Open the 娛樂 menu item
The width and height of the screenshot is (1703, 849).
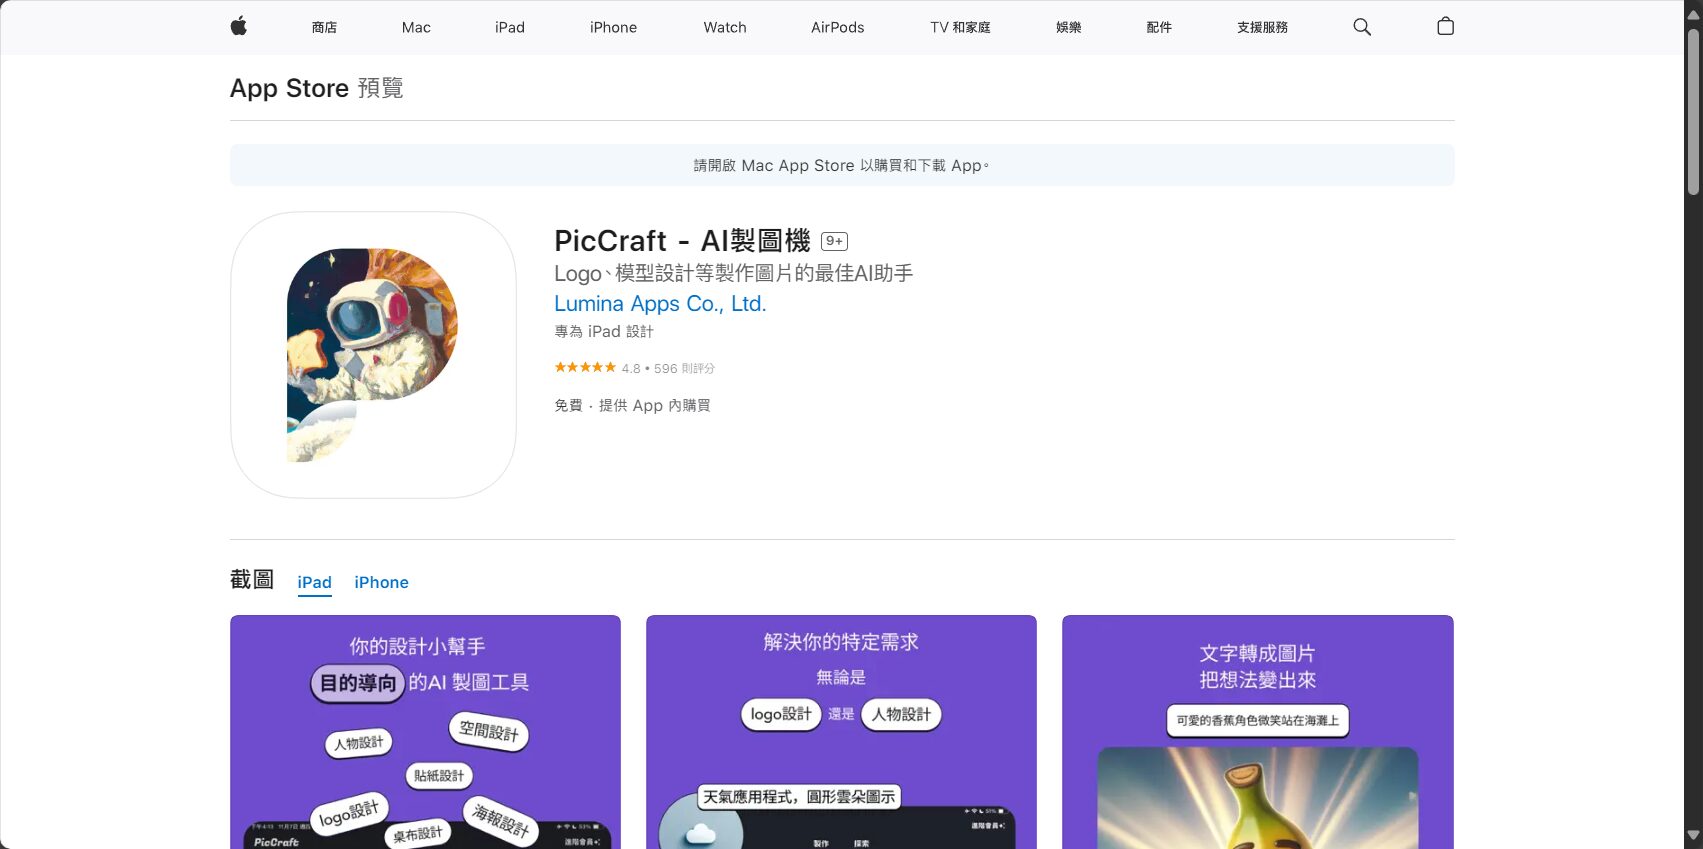click(1068, 27)
